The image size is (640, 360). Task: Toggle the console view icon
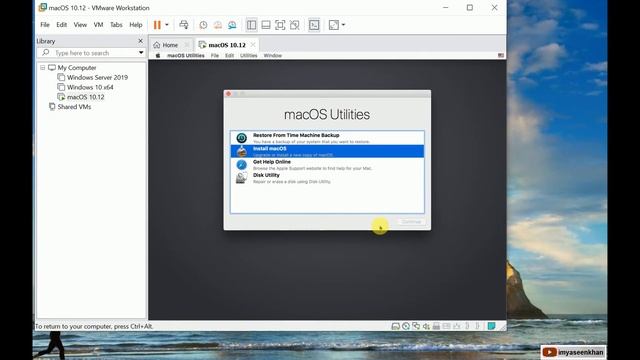pos(314,25)
